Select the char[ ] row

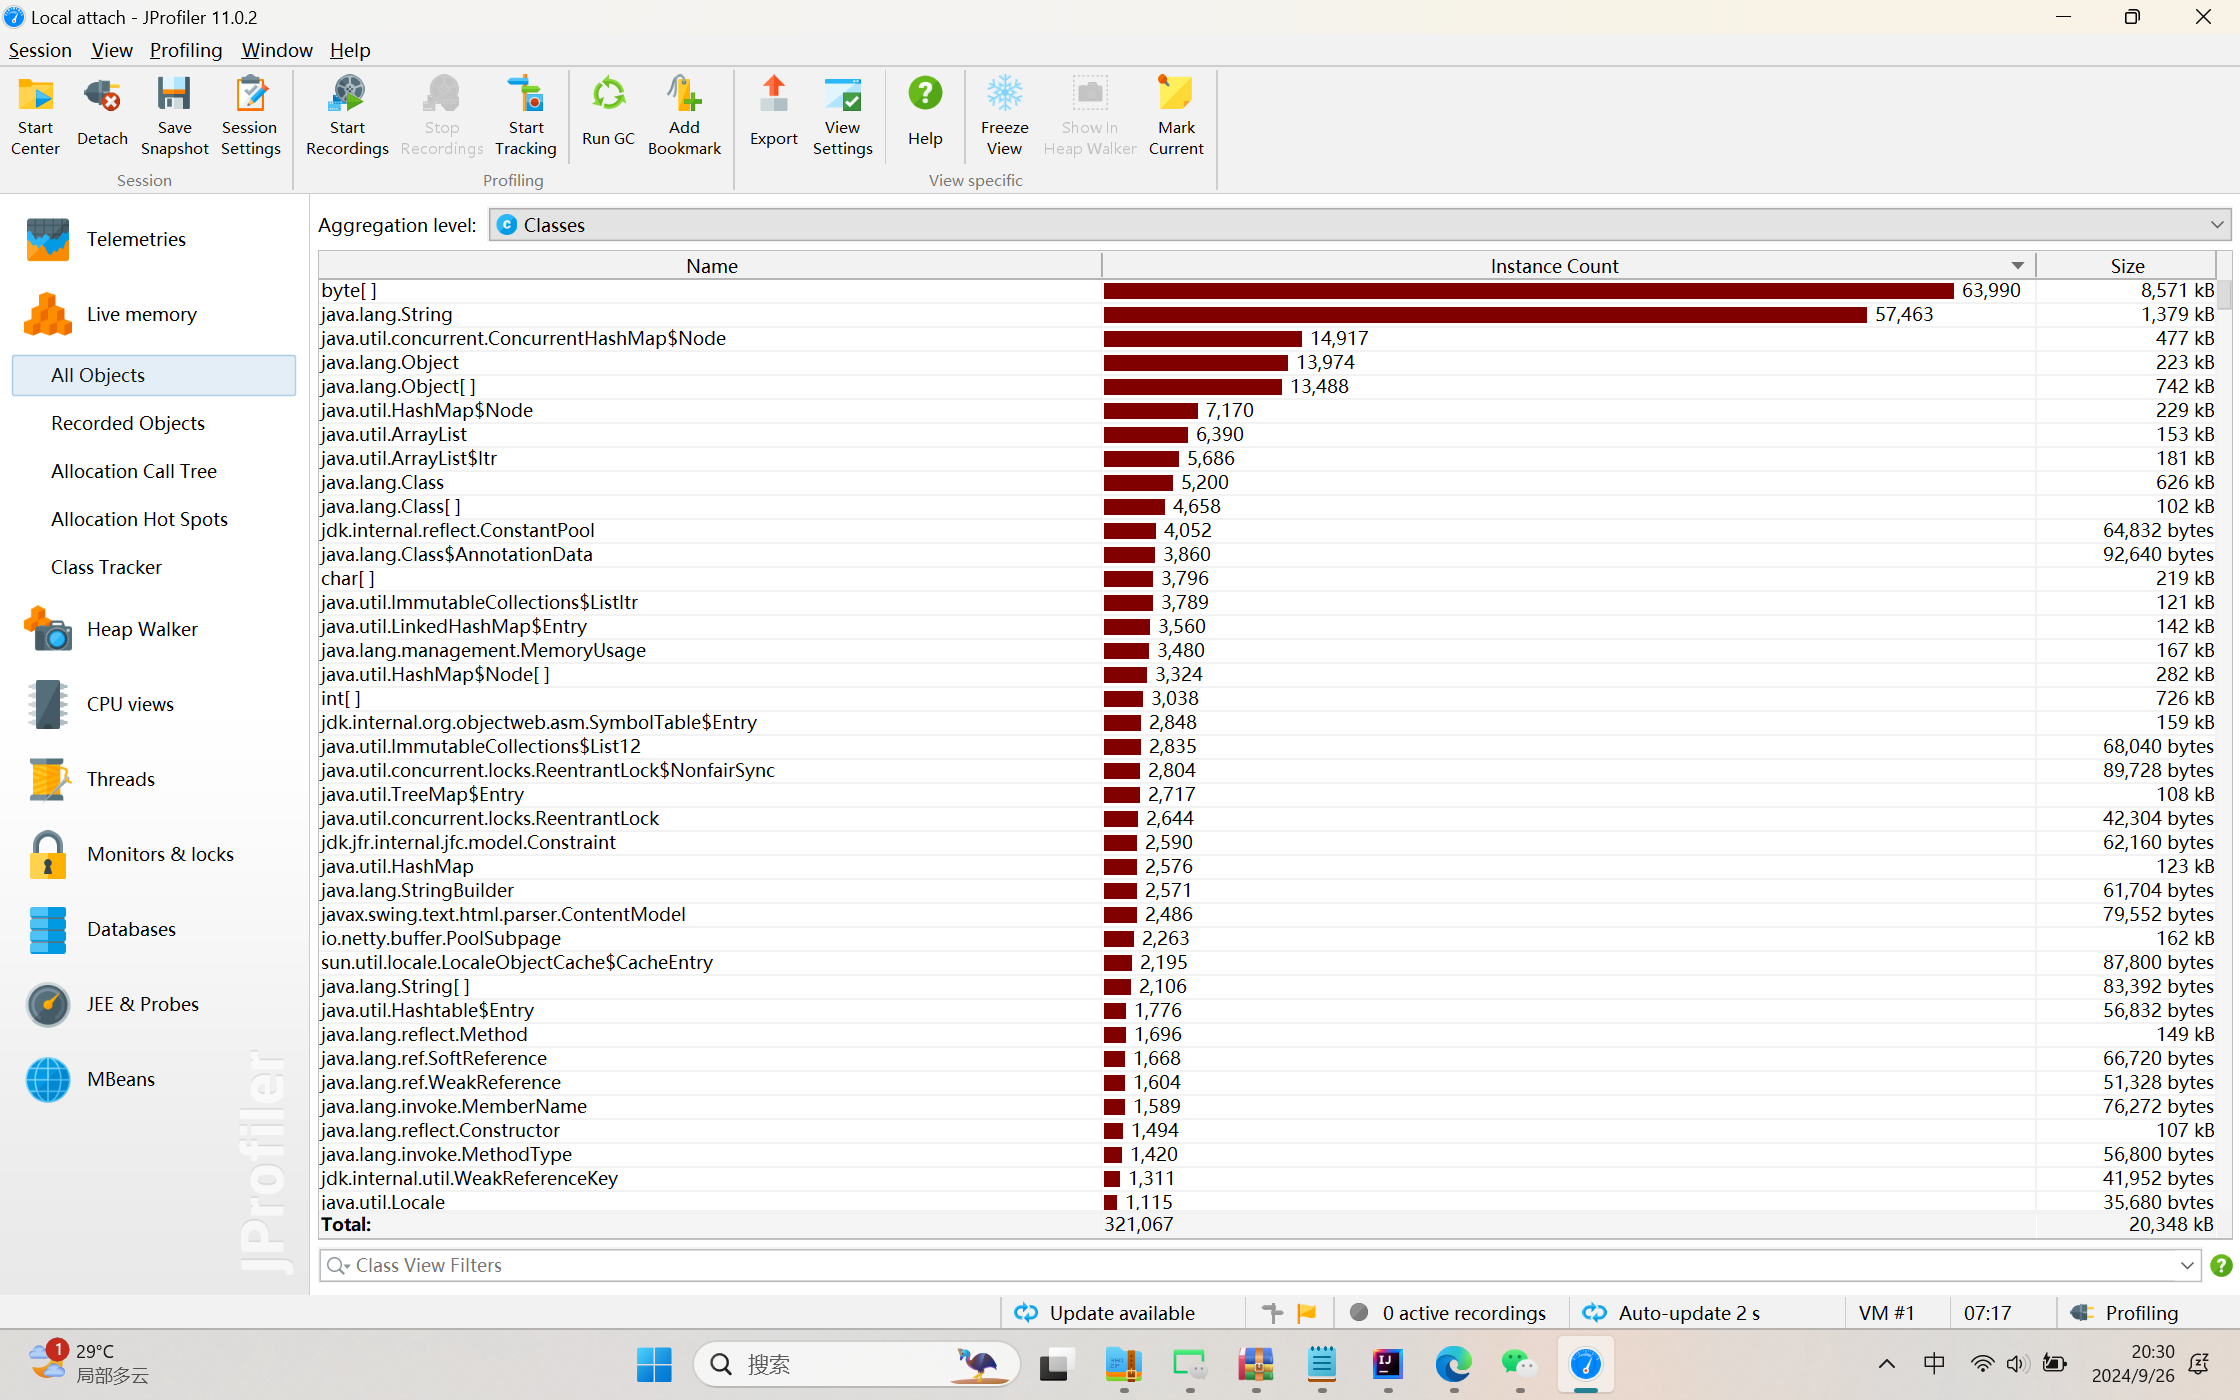click(1267, 578)
